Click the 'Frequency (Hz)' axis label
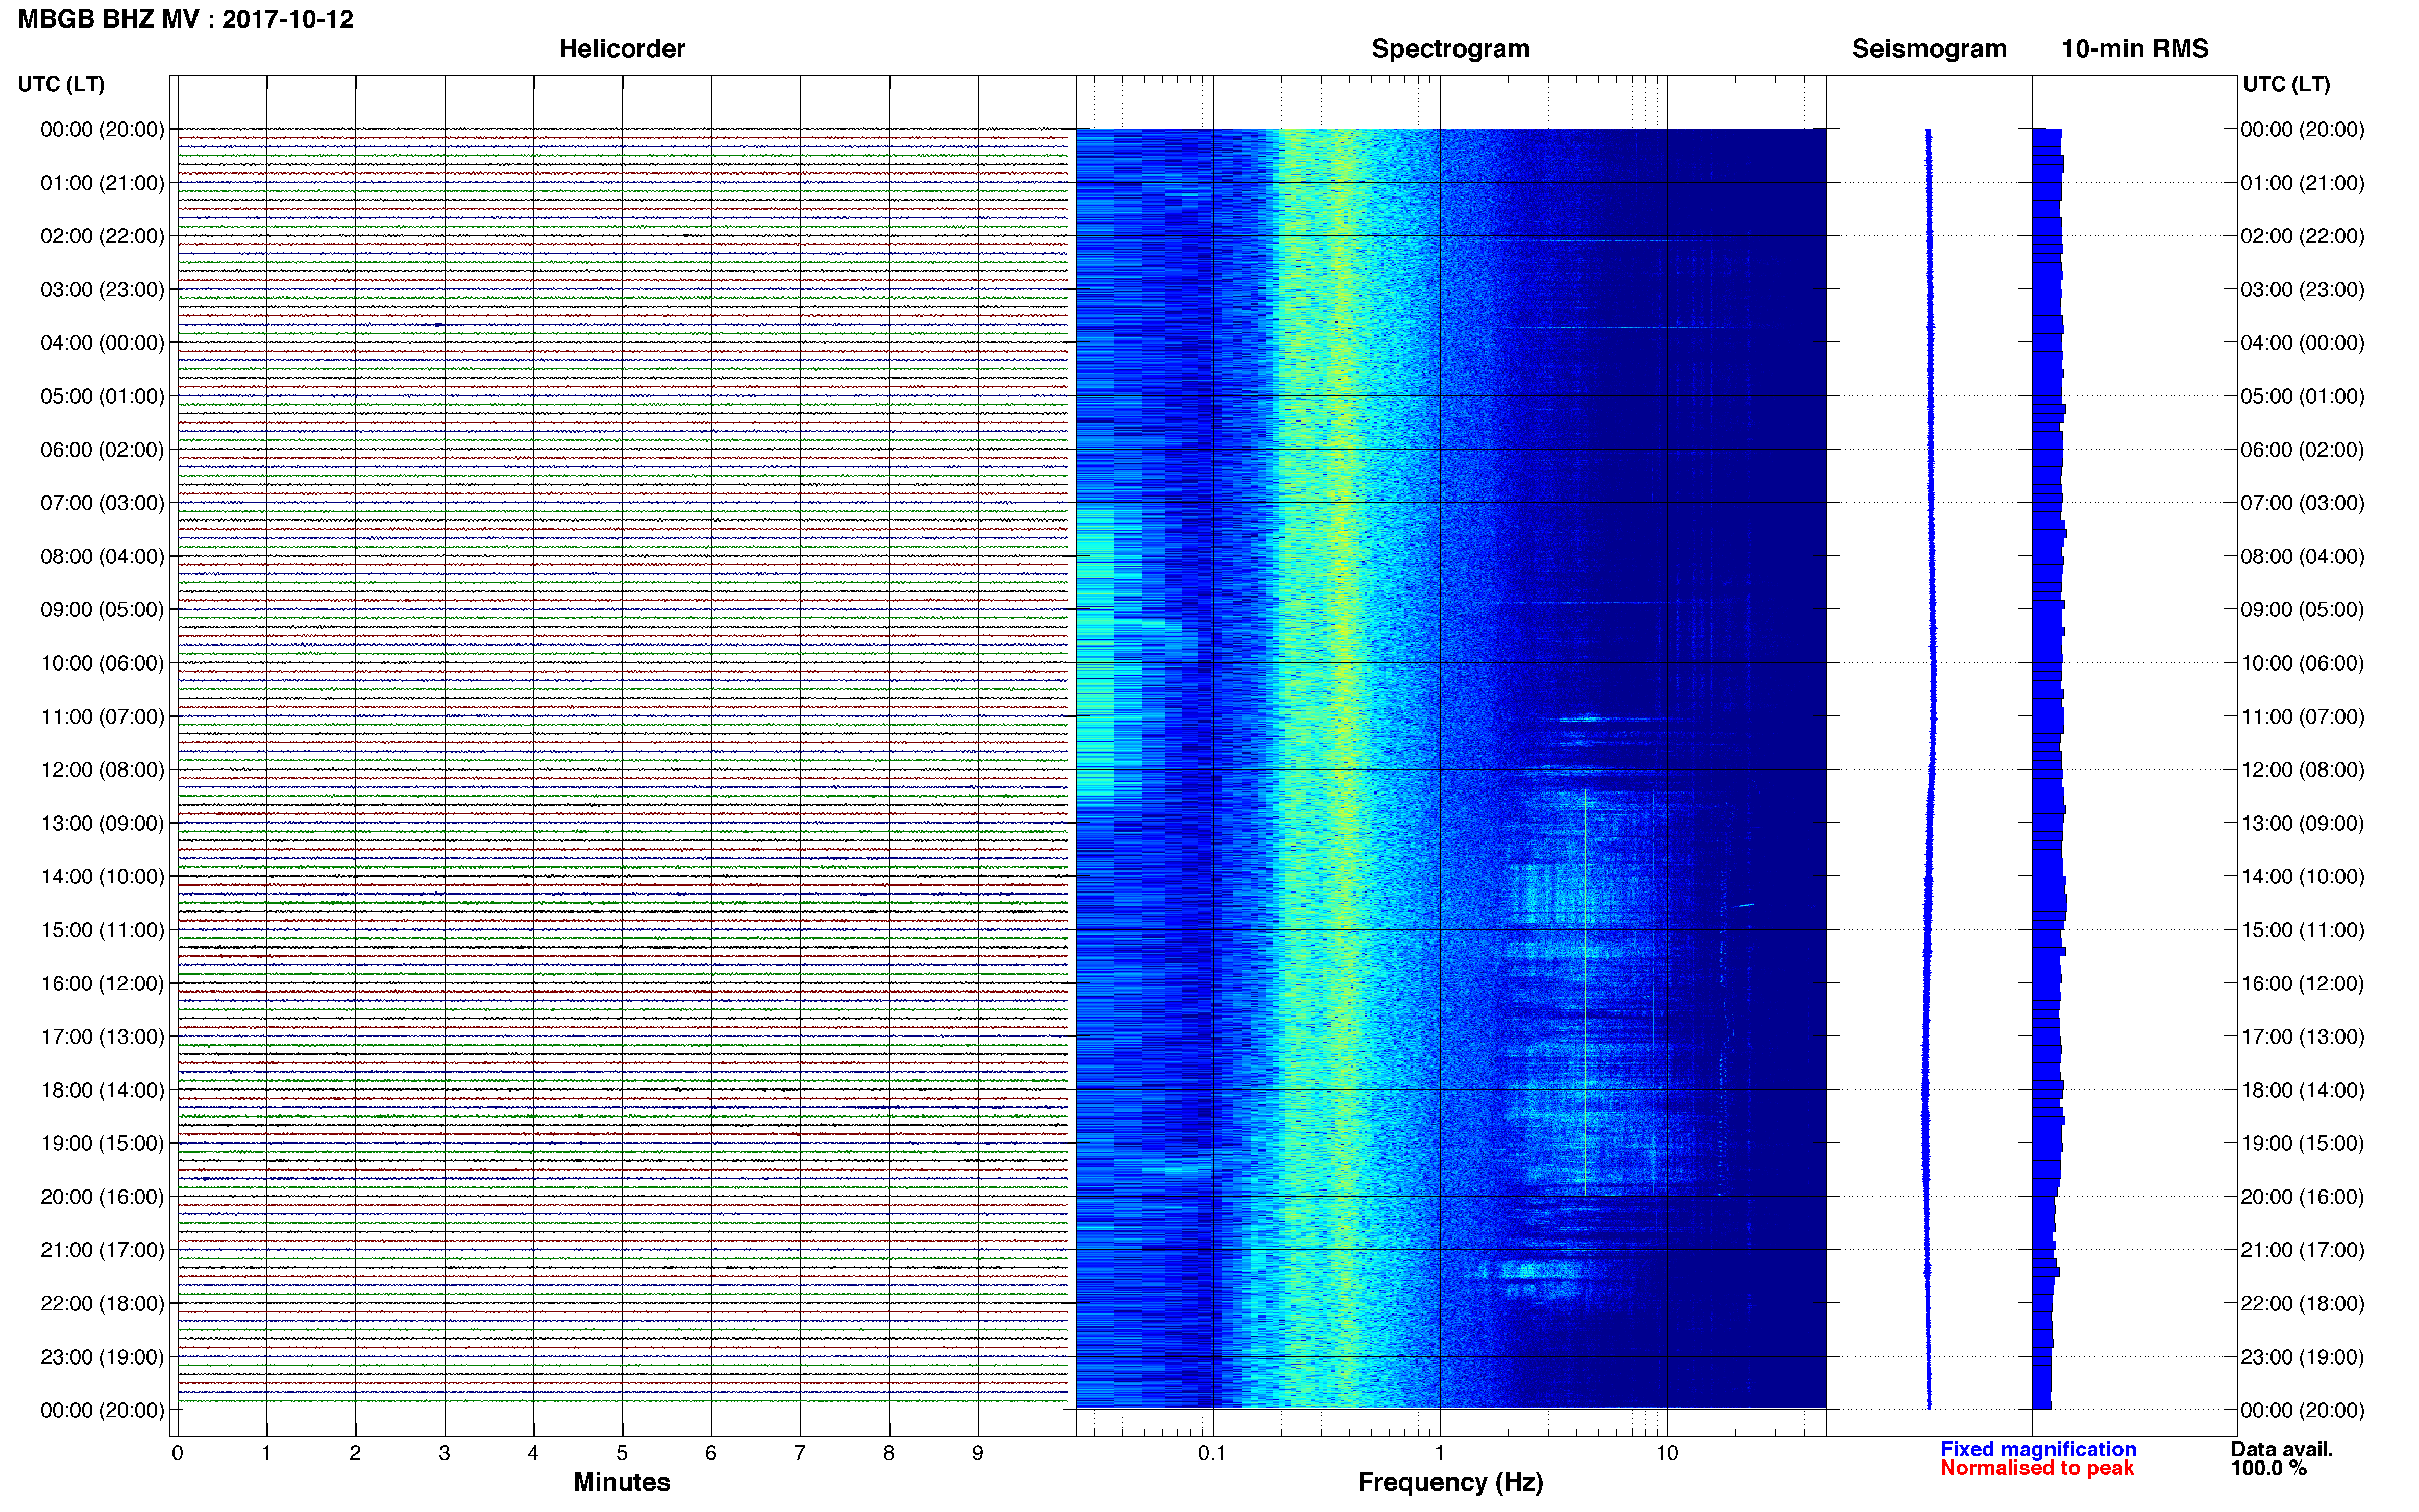Viewport: 2419px width, 1512px height. click(1450, 1482)
